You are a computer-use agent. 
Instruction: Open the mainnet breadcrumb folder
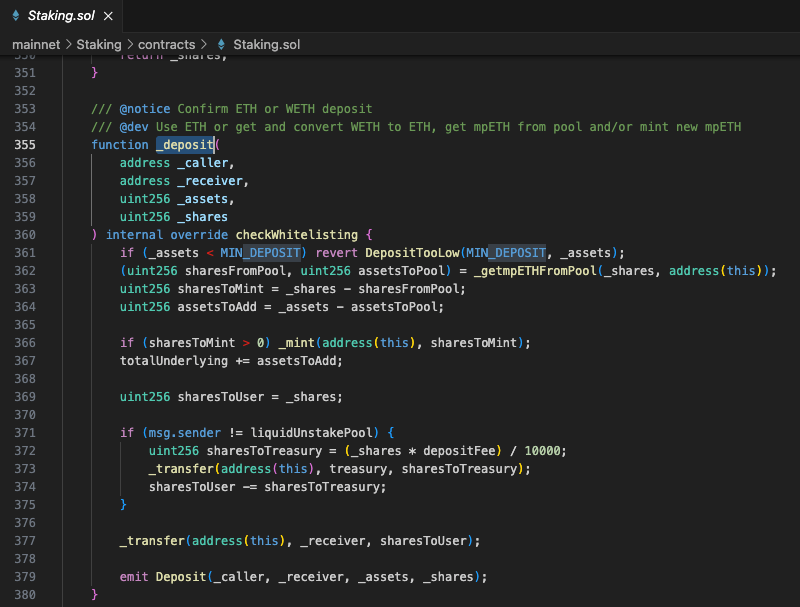click(36, 45)
